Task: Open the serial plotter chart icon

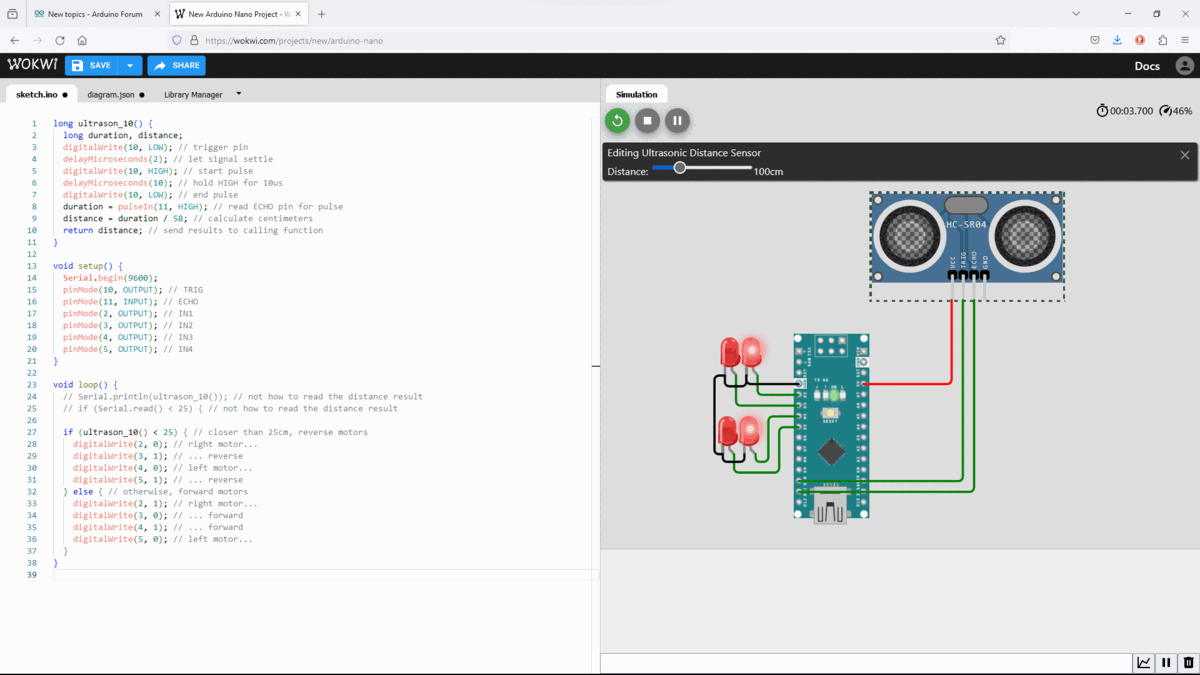Action: [1143, 662]
